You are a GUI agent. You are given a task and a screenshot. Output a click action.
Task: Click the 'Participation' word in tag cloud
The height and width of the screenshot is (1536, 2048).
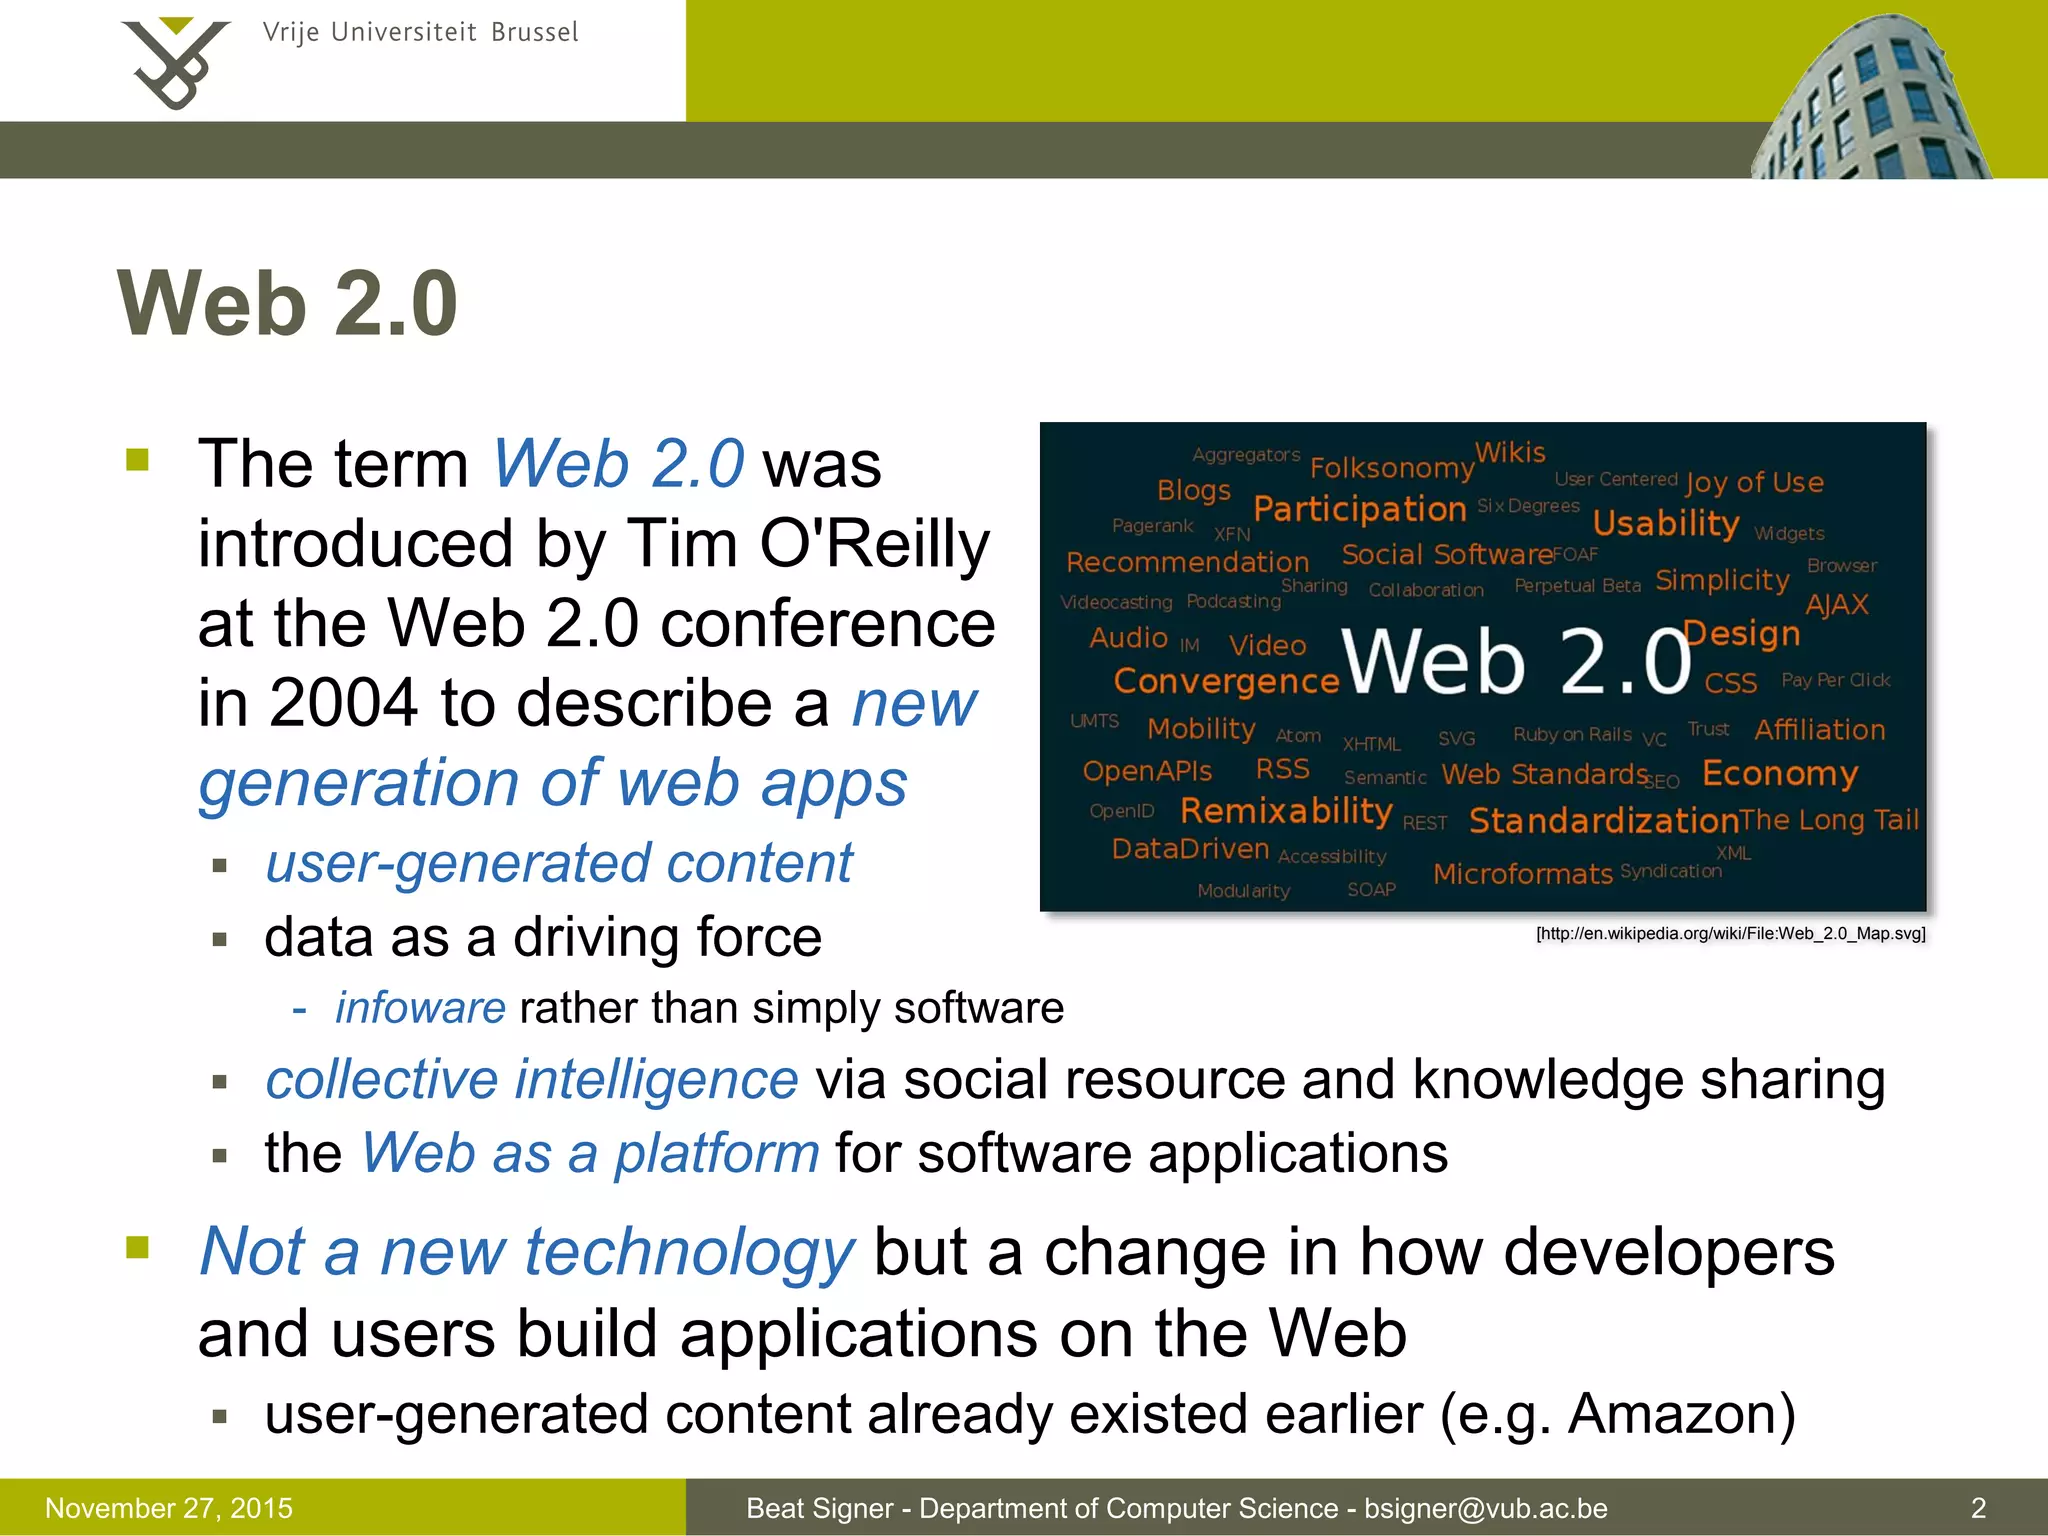(x=1359, y=509)
